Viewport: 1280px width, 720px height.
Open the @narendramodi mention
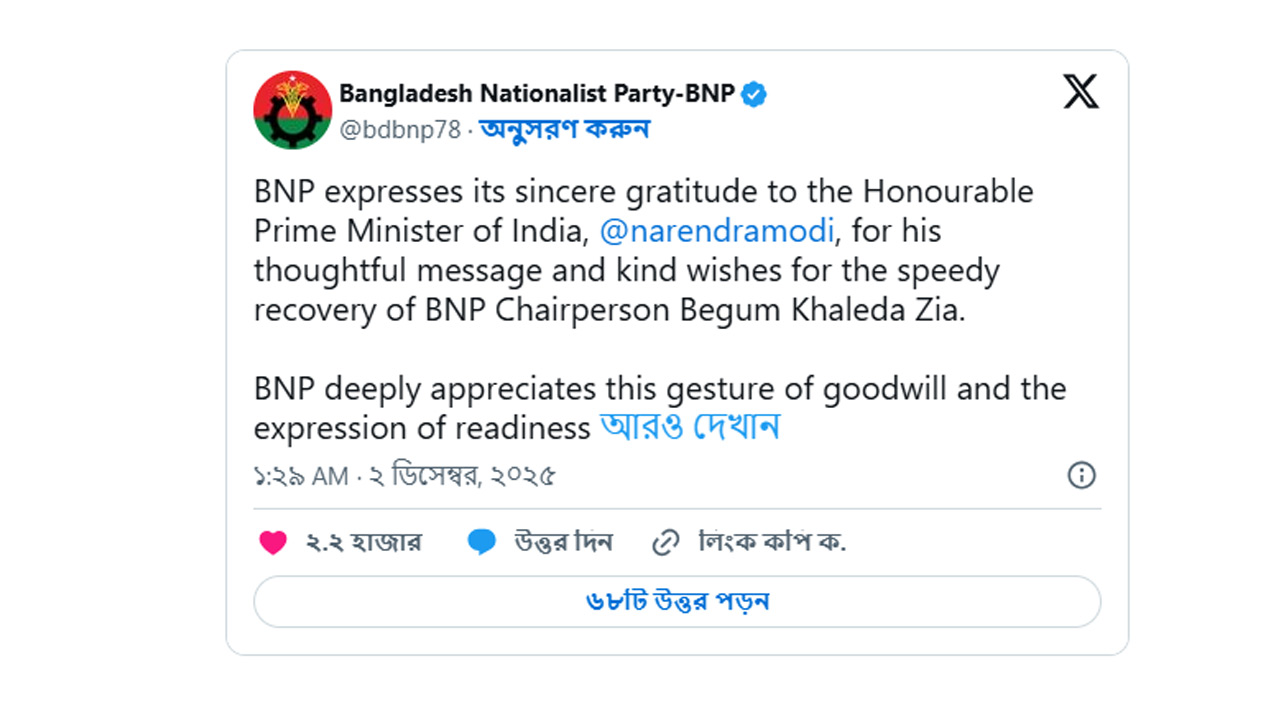(x=716, y=231)
